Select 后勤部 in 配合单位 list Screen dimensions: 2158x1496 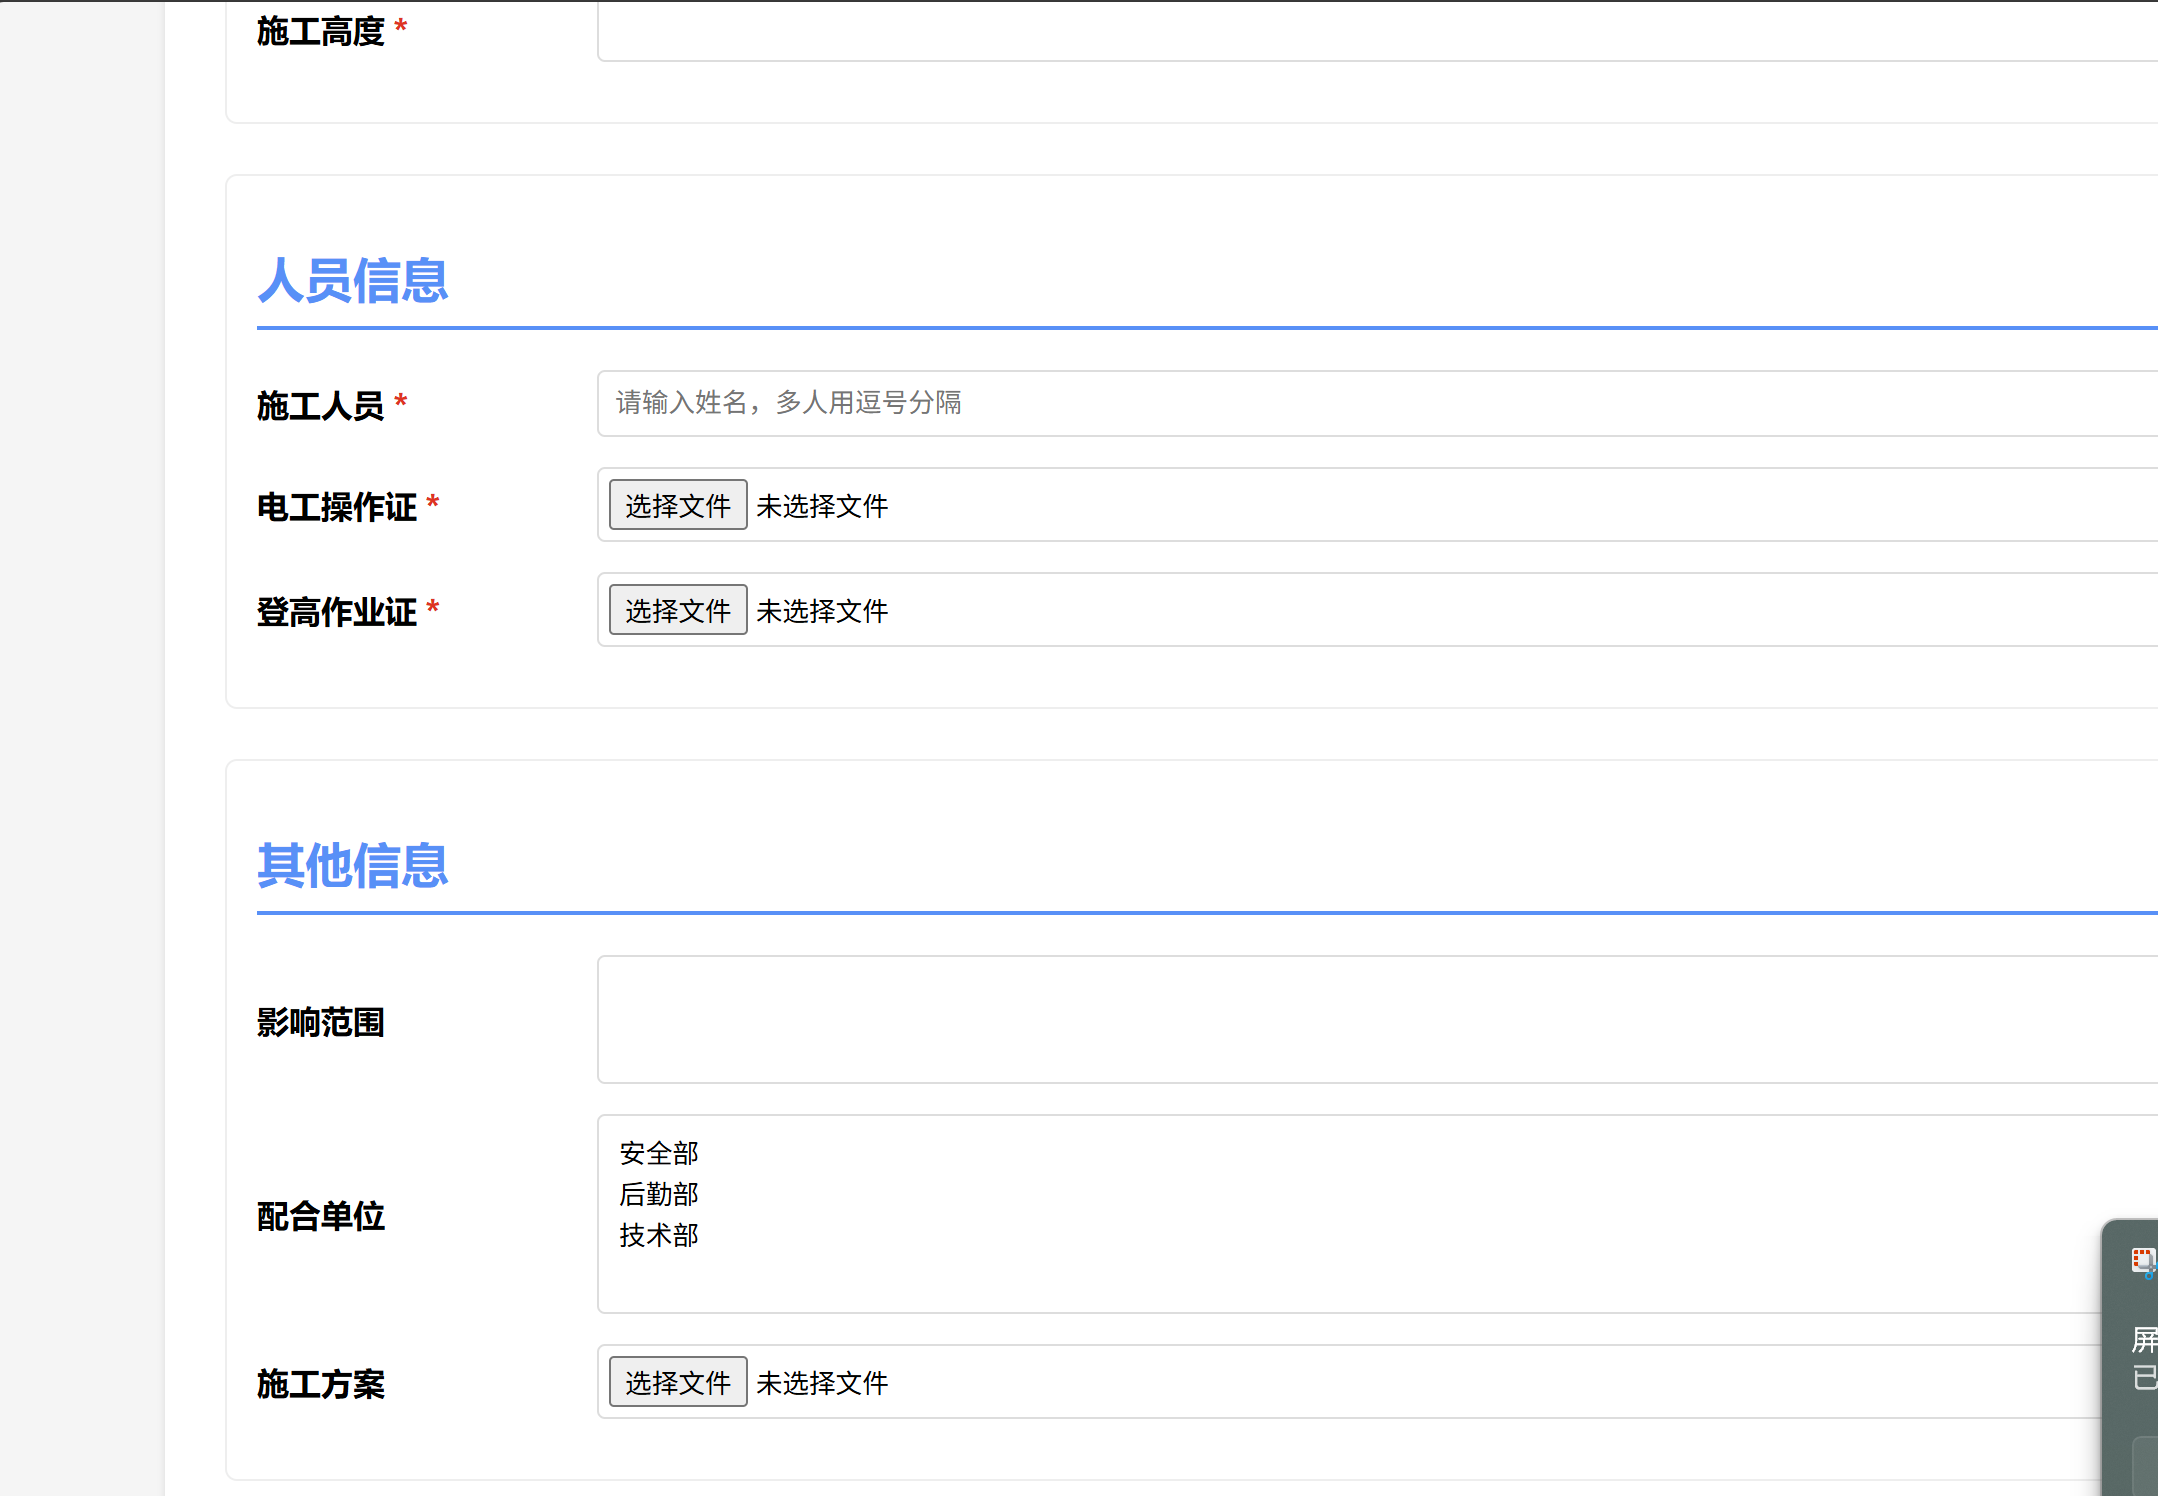point(659,1194)
